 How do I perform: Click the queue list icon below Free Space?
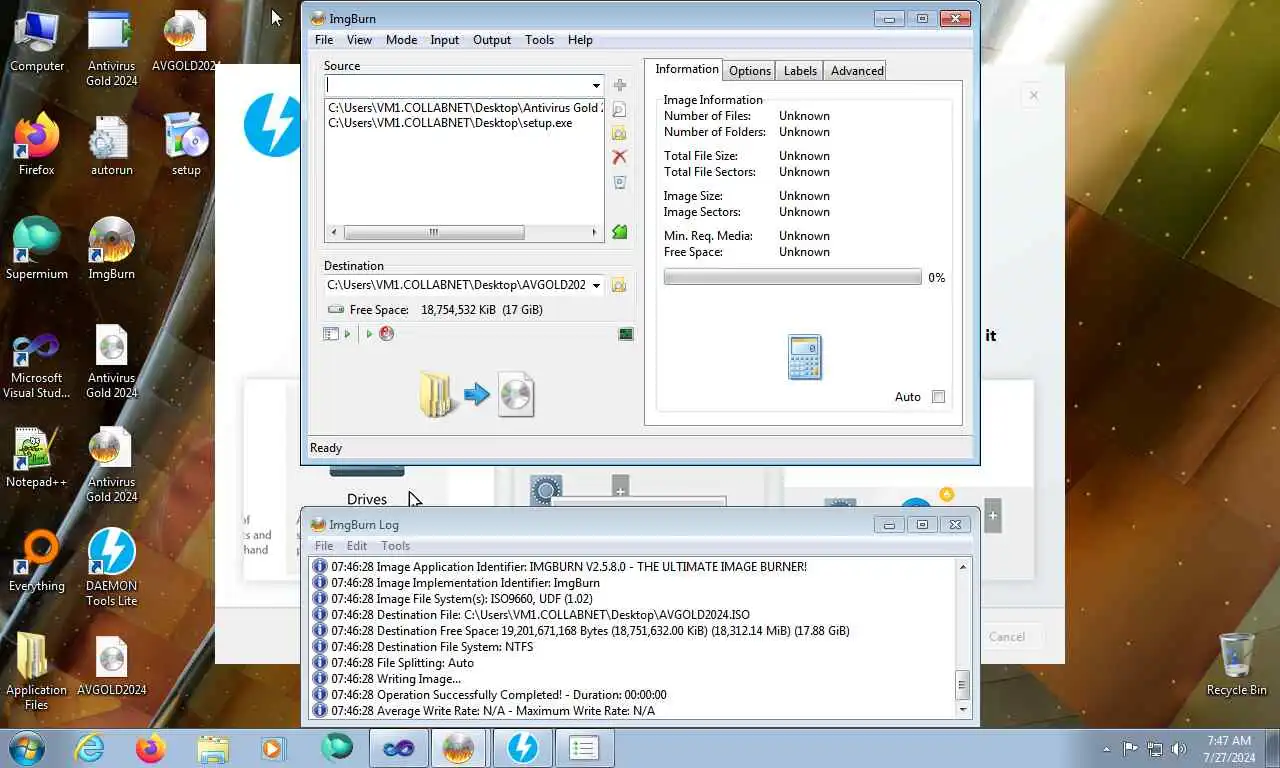click(x=331, y=334)
